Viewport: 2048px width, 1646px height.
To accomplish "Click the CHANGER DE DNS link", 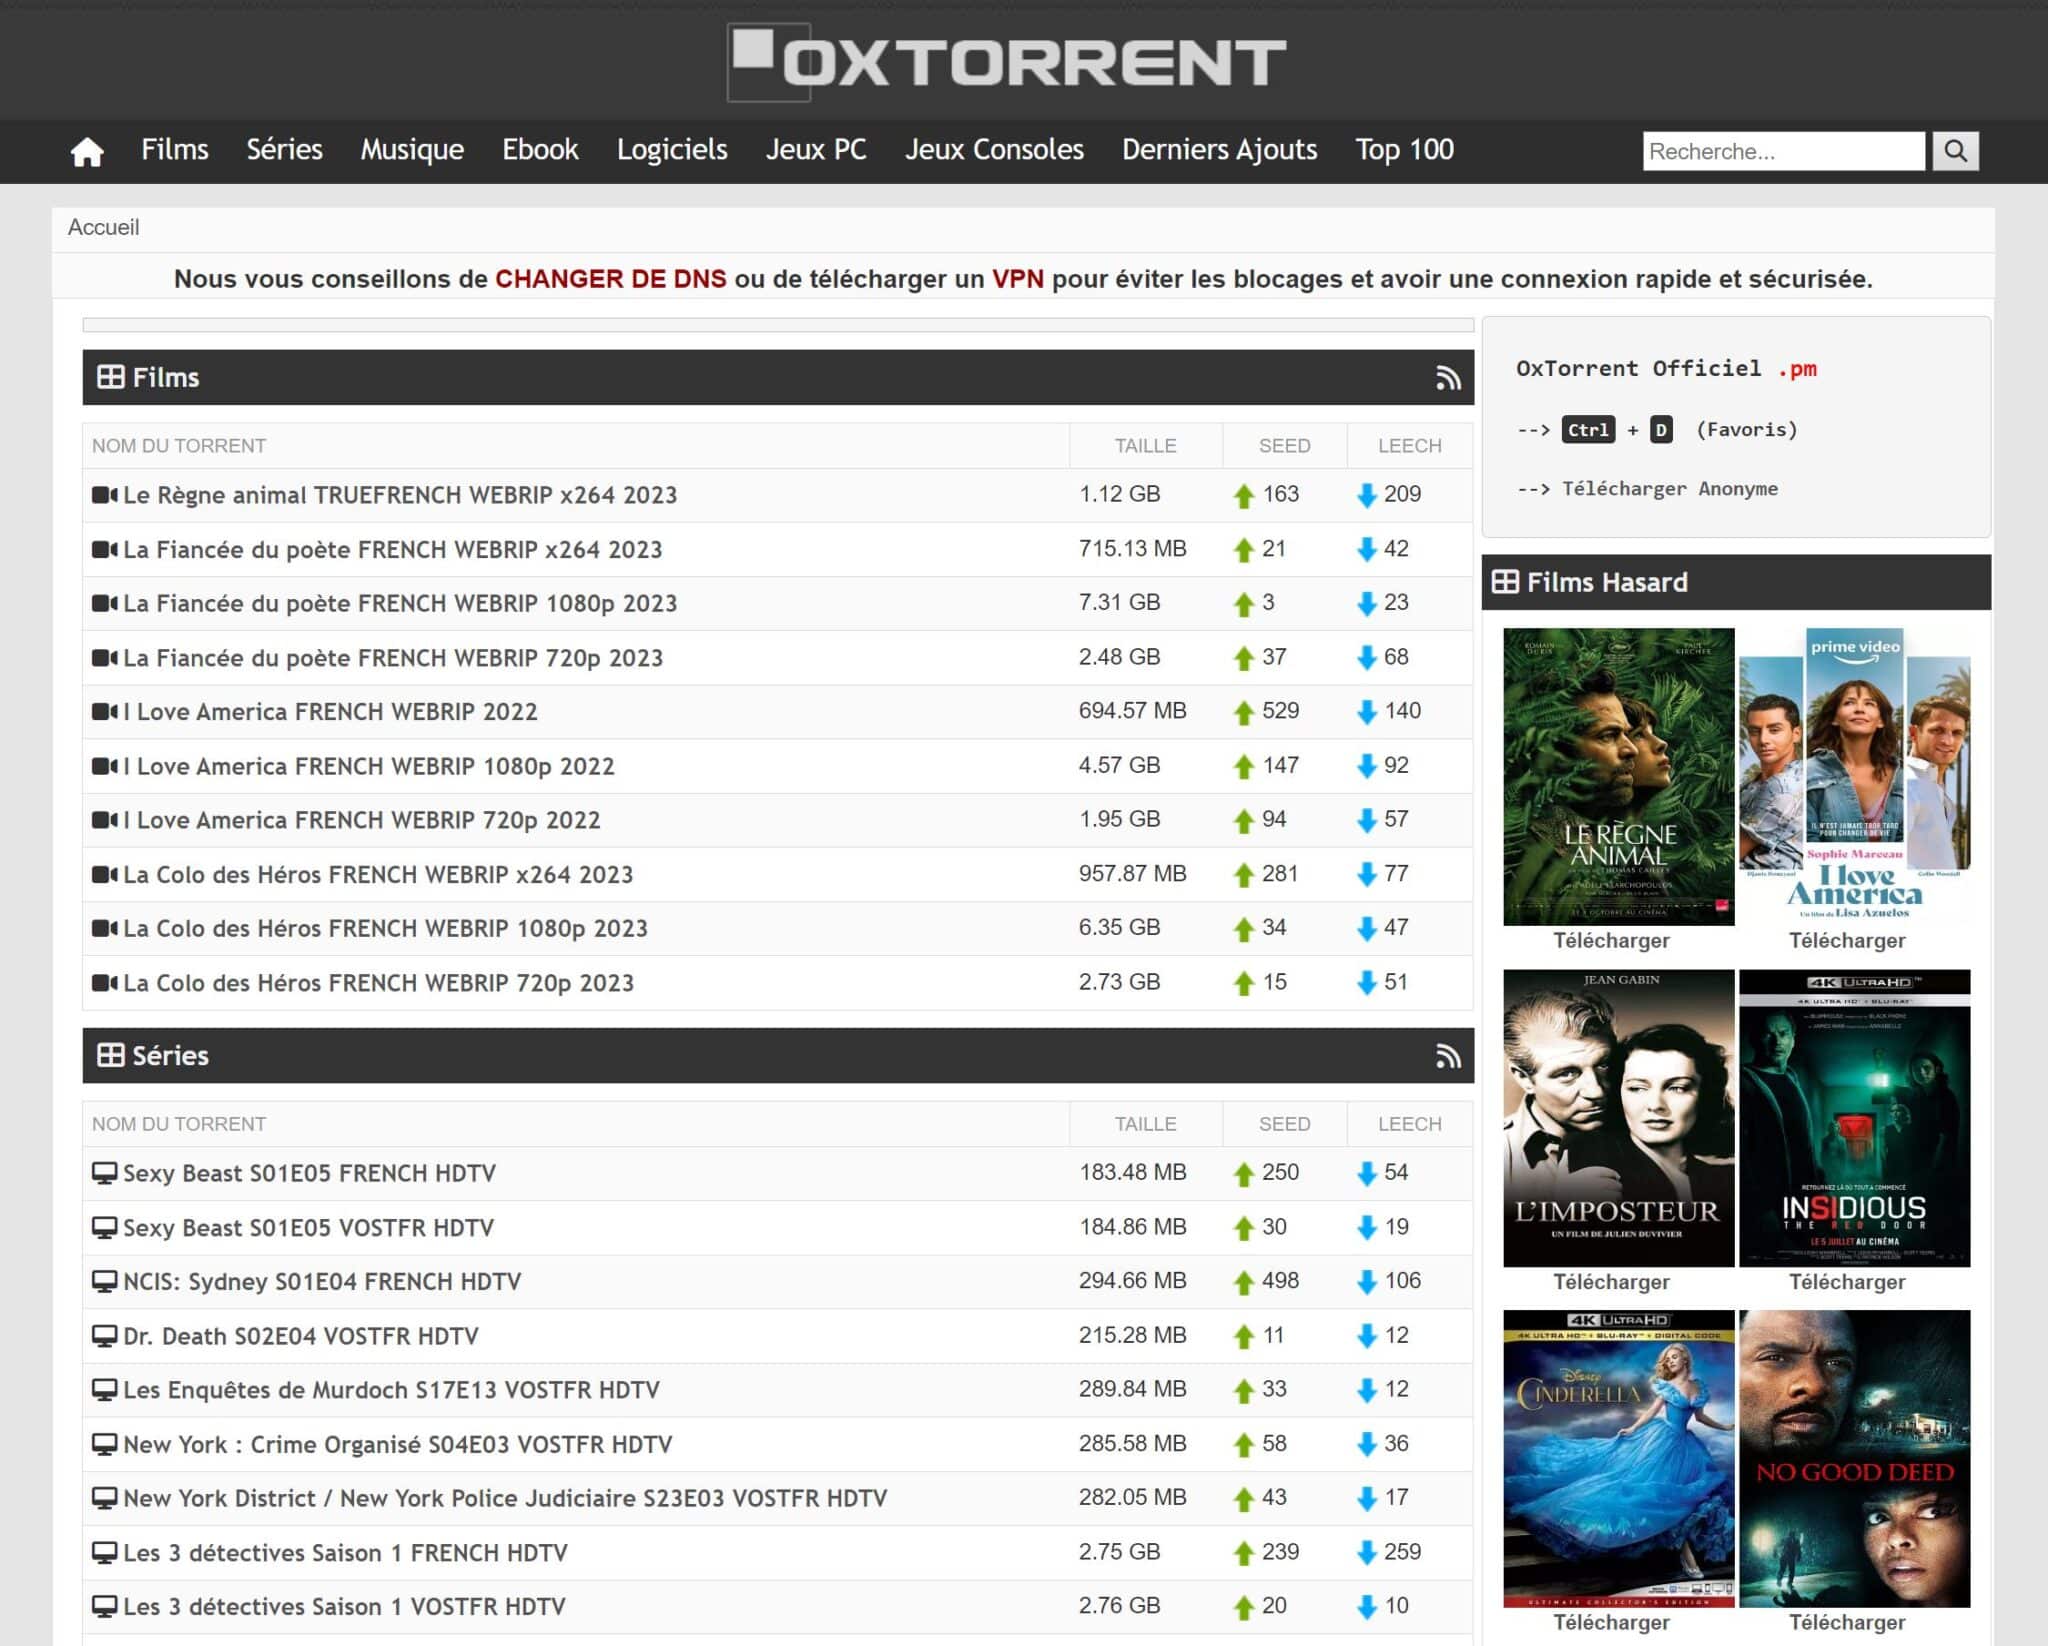I will (611, 279).
